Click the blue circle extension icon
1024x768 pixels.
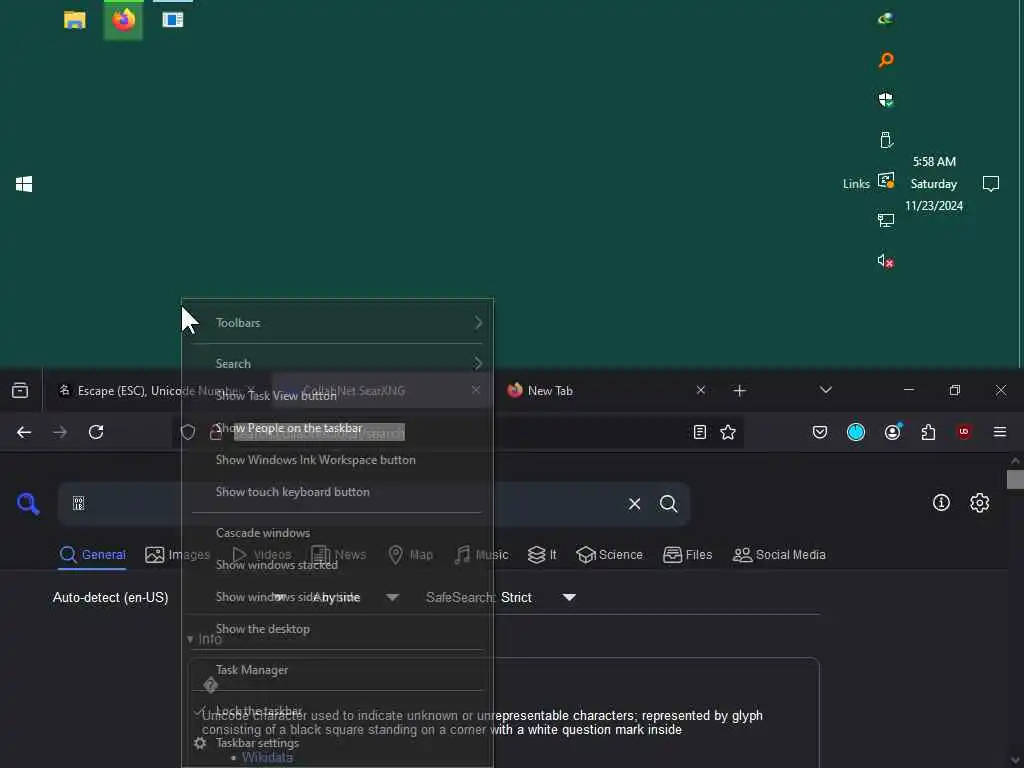856,432
